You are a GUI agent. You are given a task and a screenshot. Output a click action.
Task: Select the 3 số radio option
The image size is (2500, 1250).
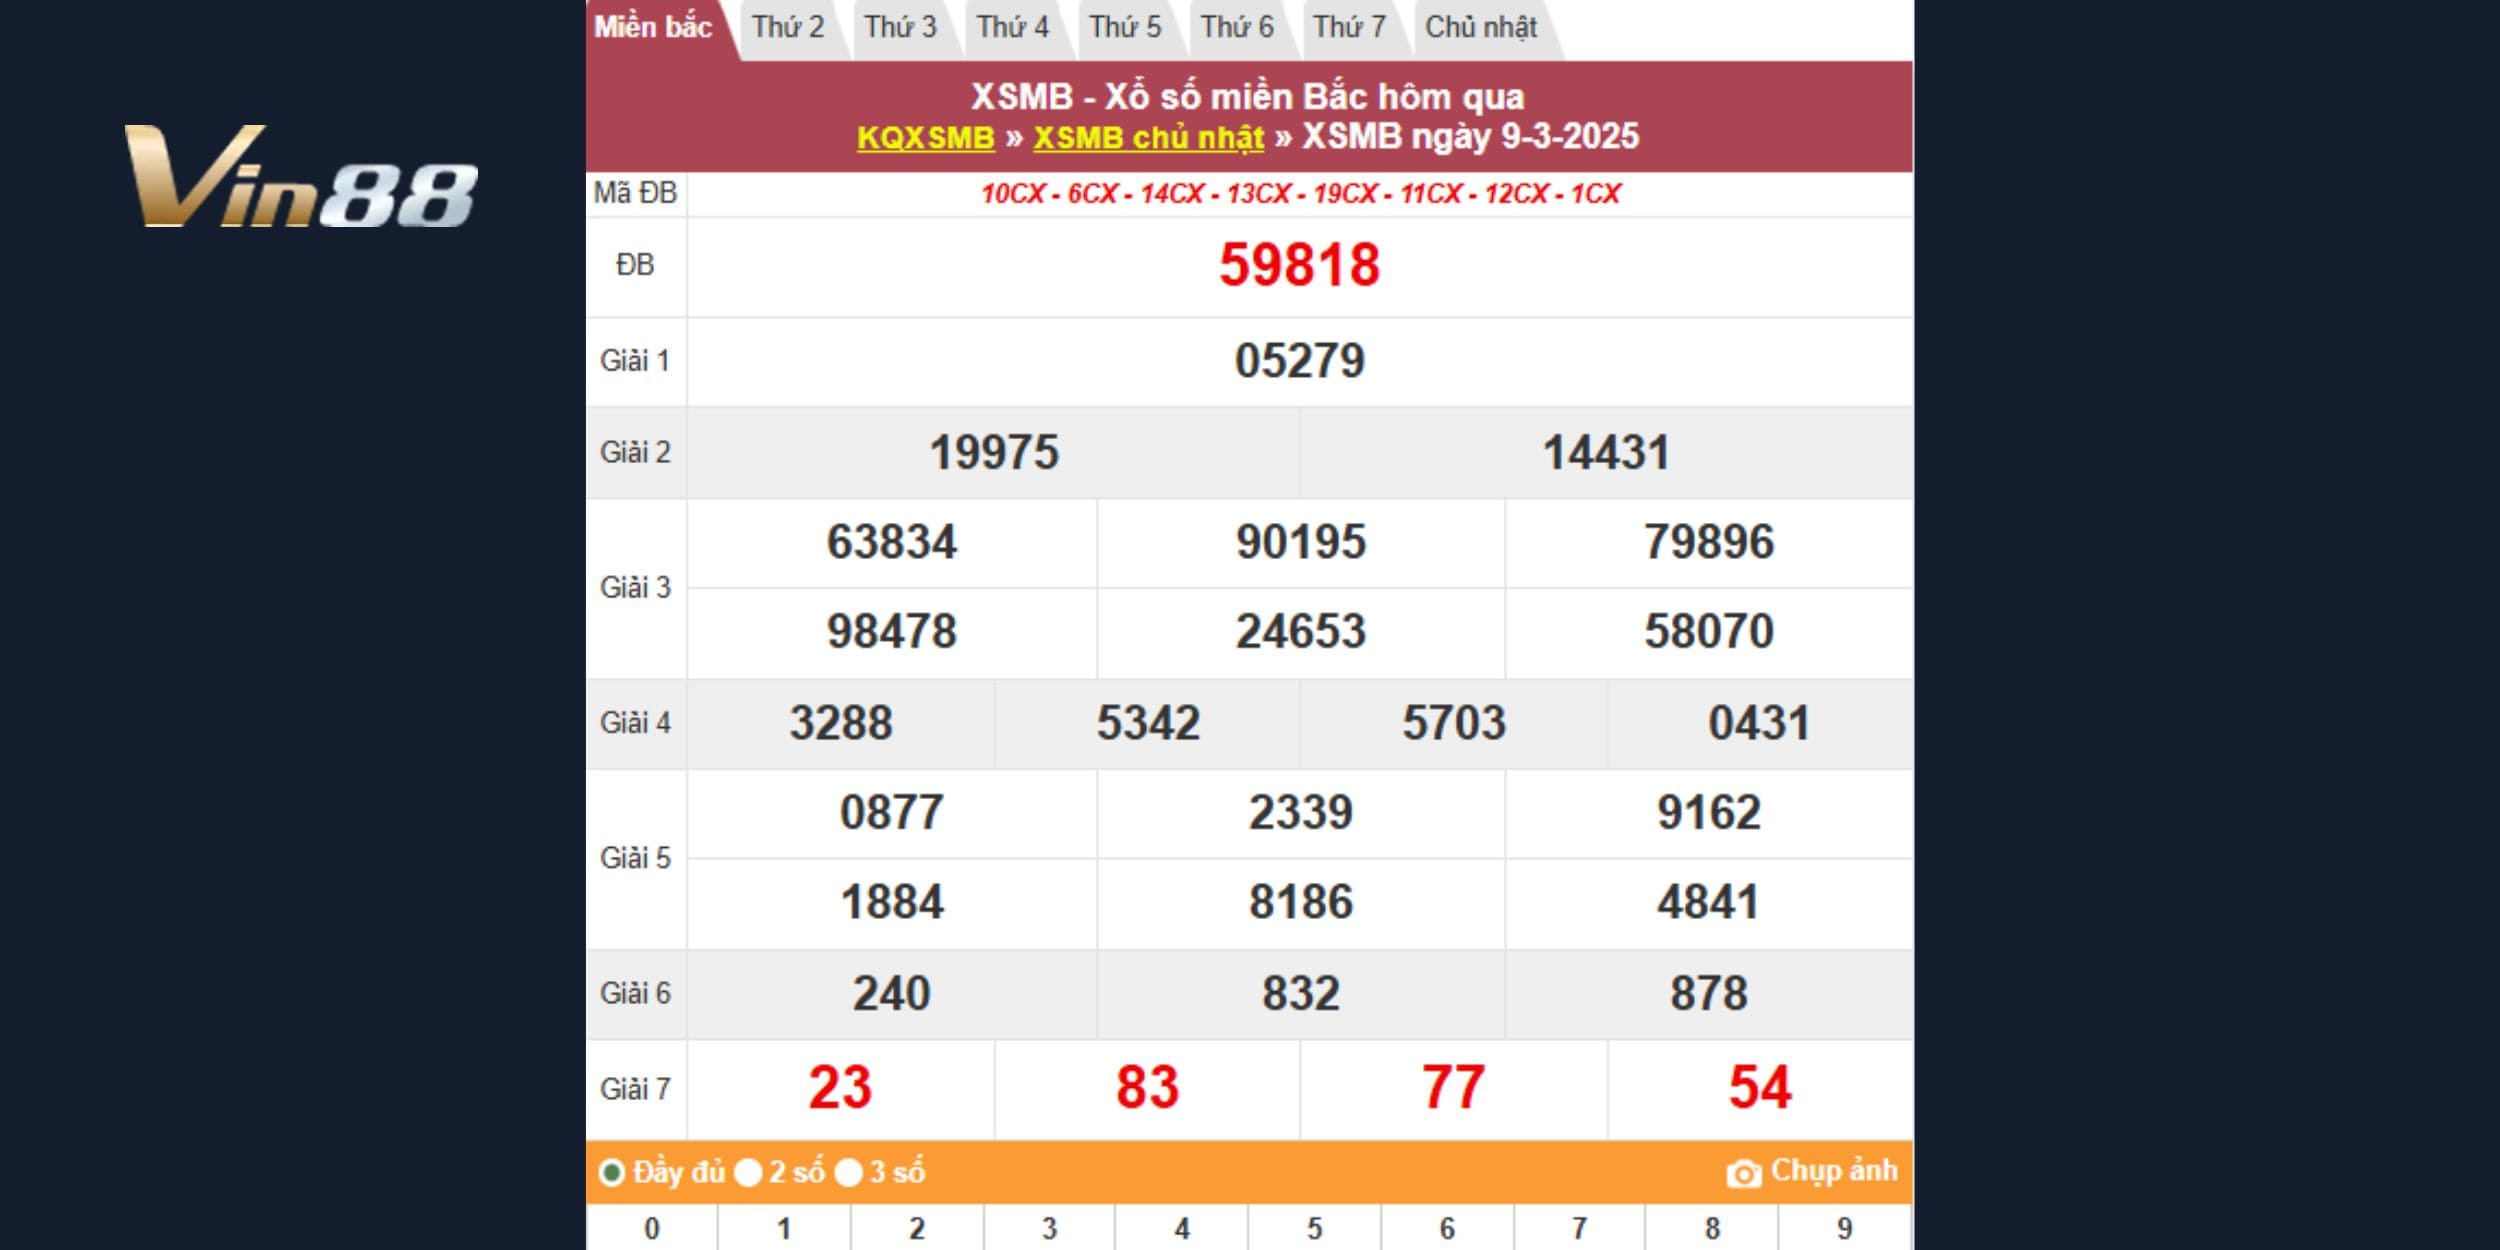coord(848,1172)
